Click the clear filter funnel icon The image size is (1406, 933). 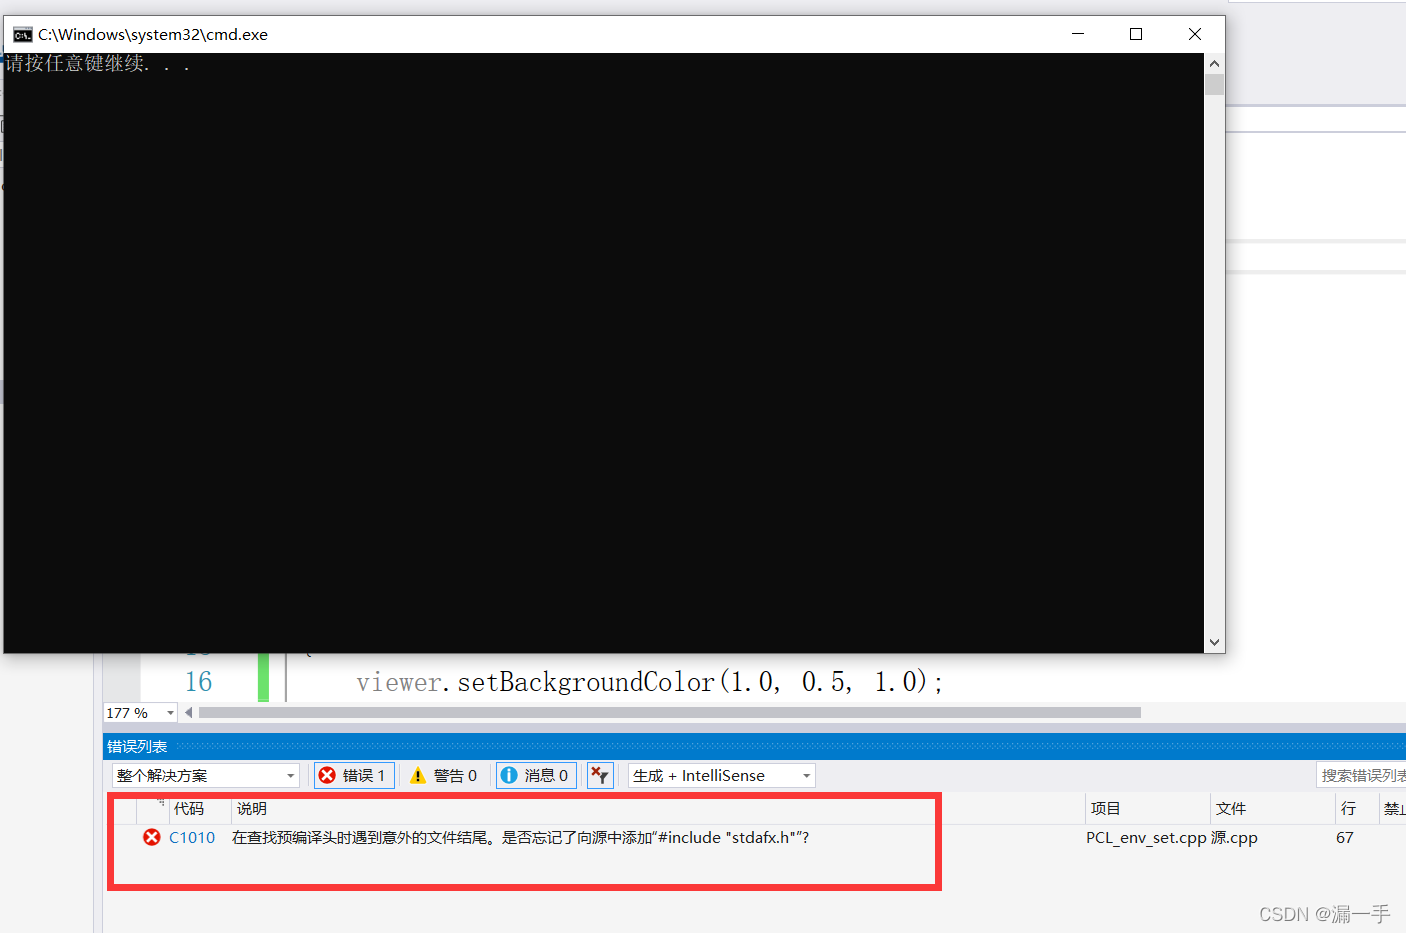[600, 775]
